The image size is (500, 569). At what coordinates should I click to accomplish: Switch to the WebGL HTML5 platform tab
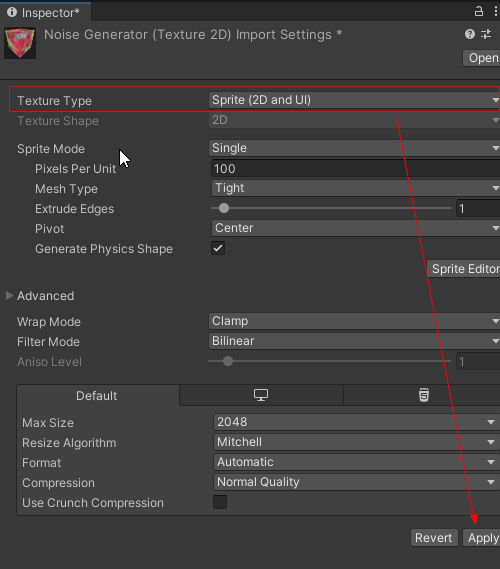coord(424,395)
